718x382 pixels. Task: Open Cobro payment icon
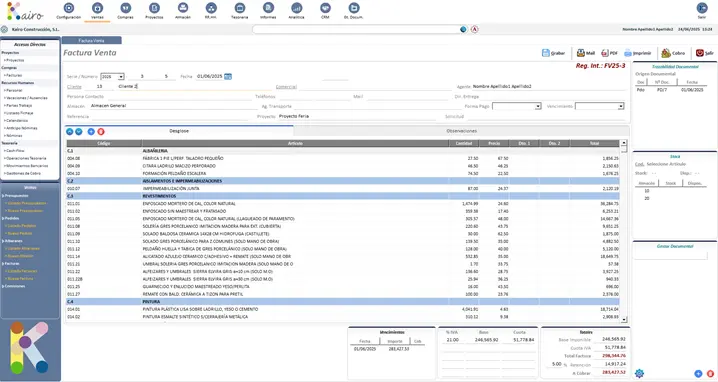(666, 53)
